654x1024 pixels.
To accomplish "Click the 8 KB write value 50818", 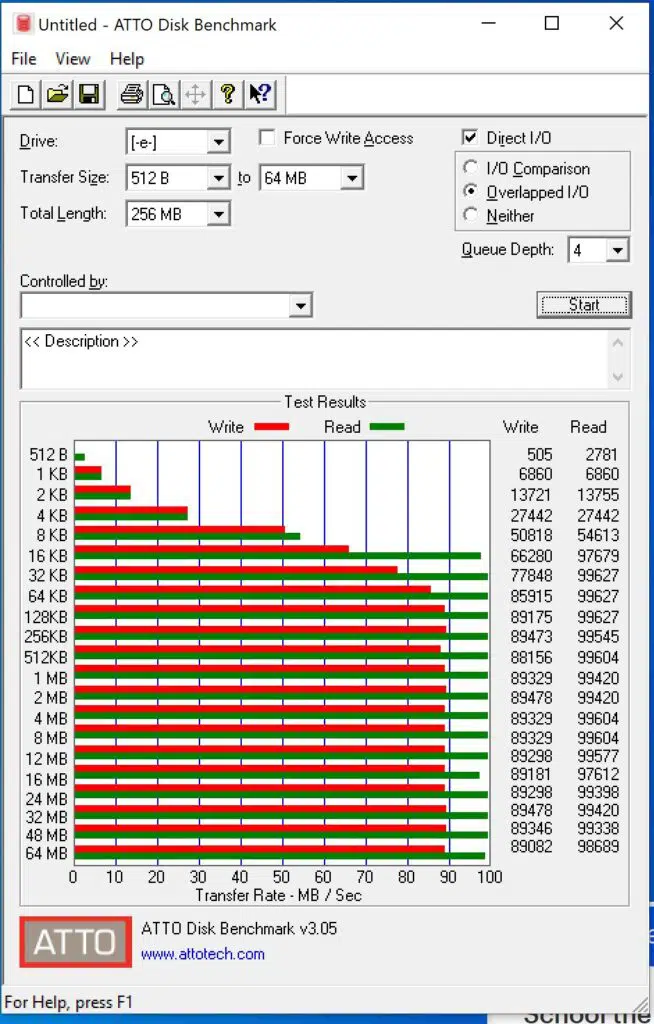I will click(x=532, y=535).
